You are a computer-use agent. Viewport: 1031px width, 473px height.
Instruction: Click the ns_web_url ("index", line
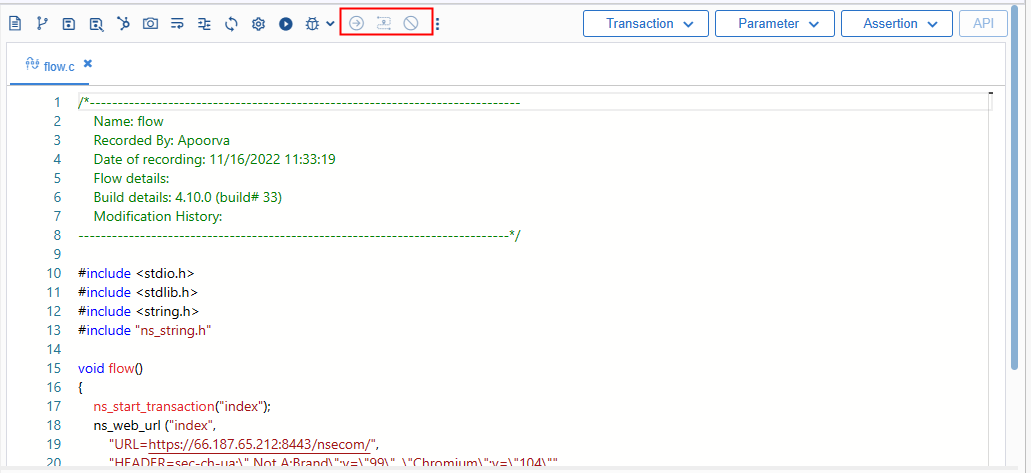pyautogui.click(x=155, y=425)
